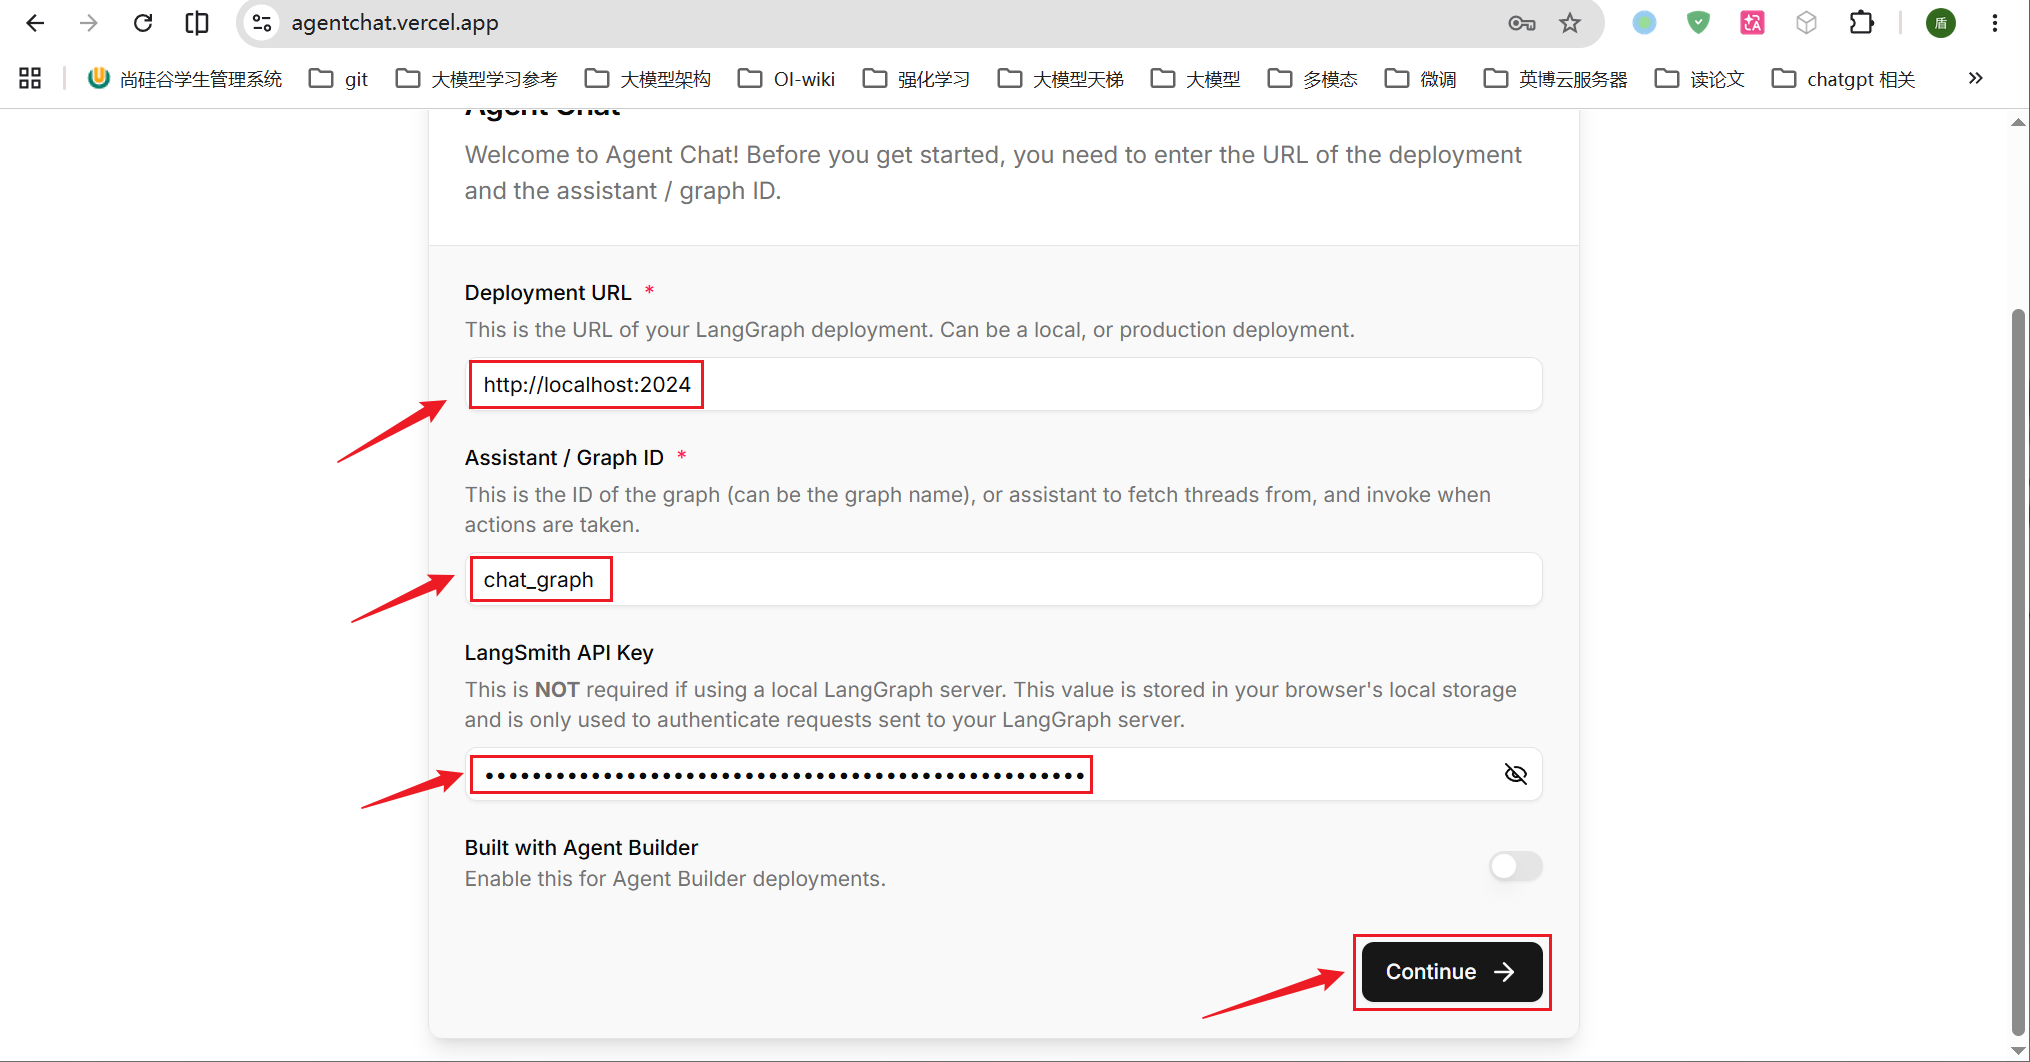Open the 强化学习 bookmark folder
Image resolution: width=2030 pixels, height=1062 pixels.
tap(917, 79)
